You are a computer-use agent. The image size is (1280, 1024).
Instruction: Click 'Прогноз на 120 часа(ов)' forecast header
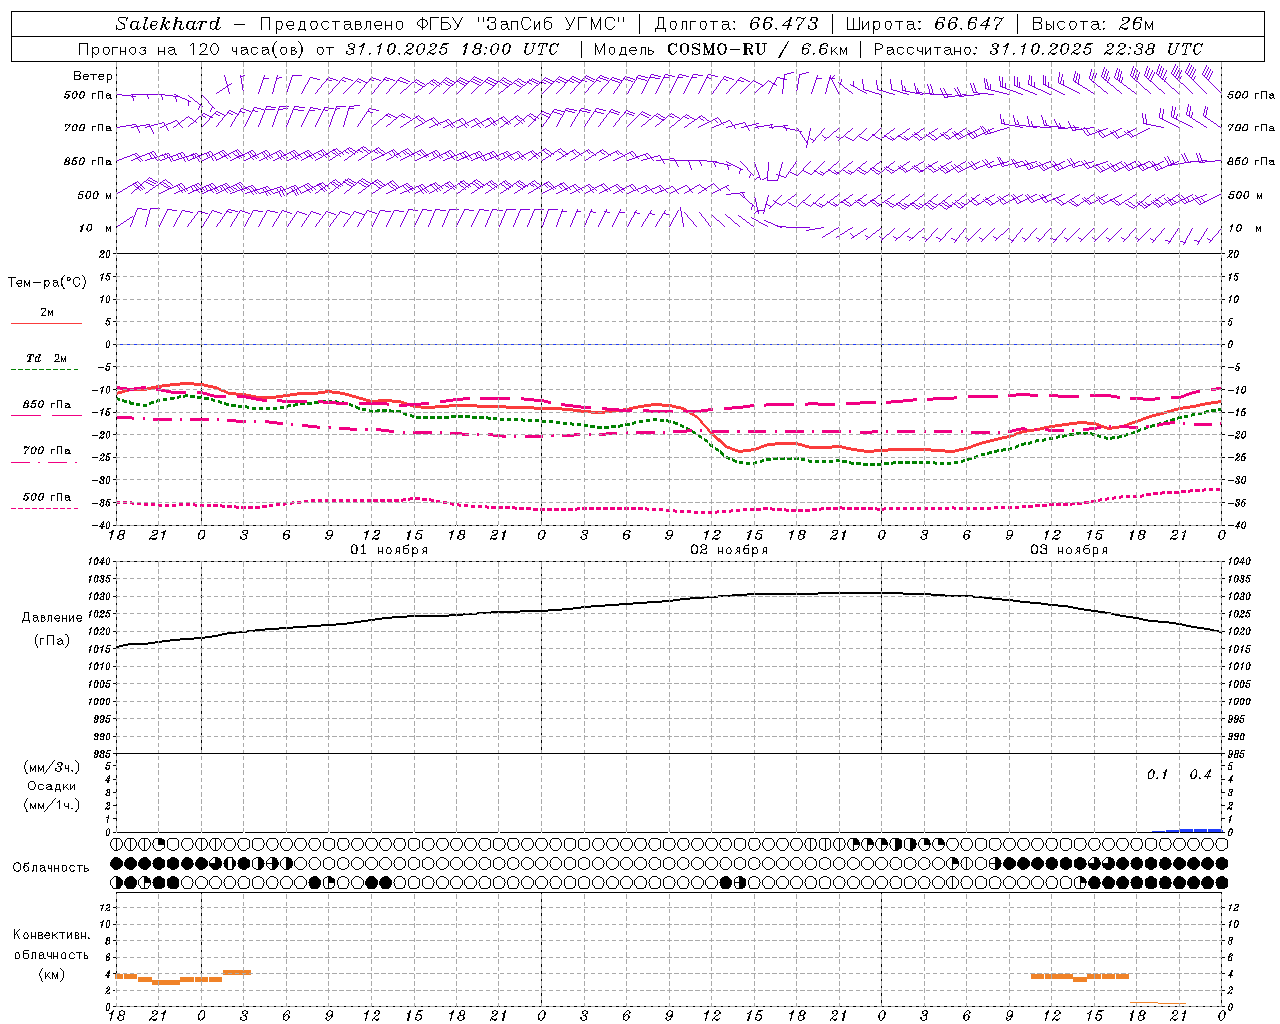click(x=192, y=49)
